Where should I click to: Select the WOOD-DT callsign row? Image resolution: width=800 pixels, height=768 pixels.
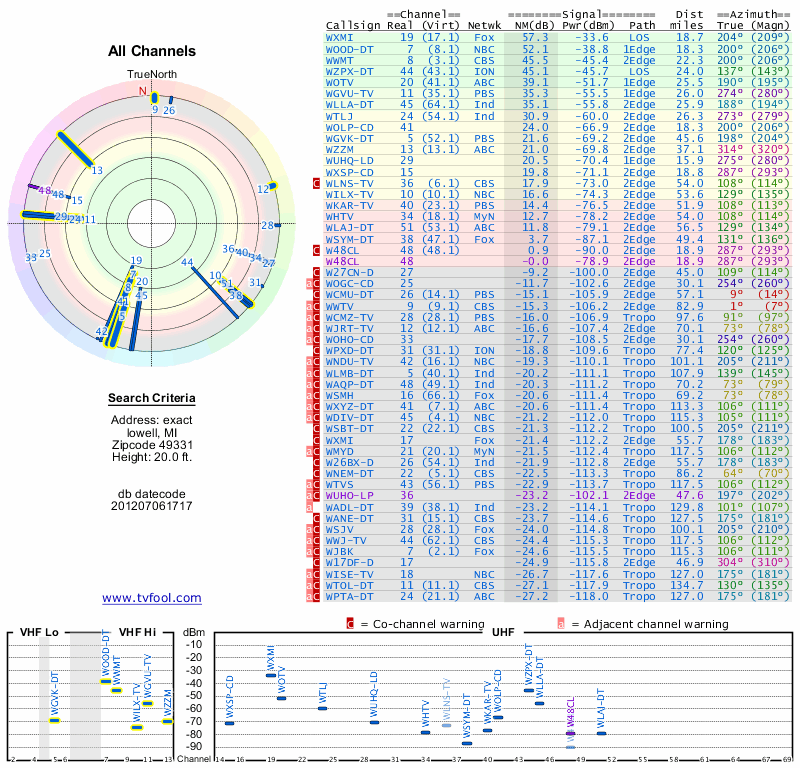pos(558,49)
